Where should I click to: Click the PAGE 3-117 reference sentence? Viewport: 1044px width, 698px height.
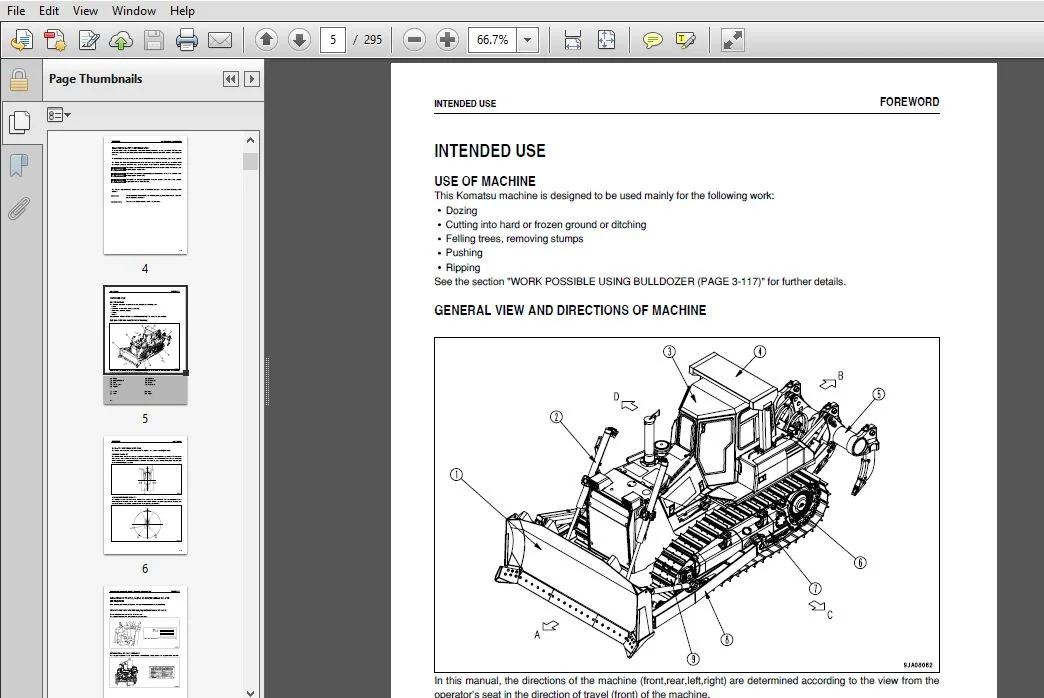[640, 282]
